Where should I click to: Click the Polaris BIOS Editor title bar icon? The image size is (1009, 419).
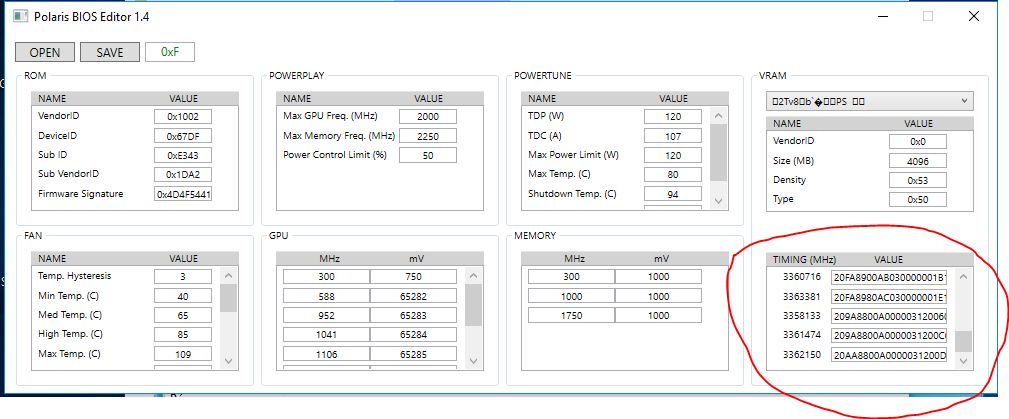coord(20,17)
